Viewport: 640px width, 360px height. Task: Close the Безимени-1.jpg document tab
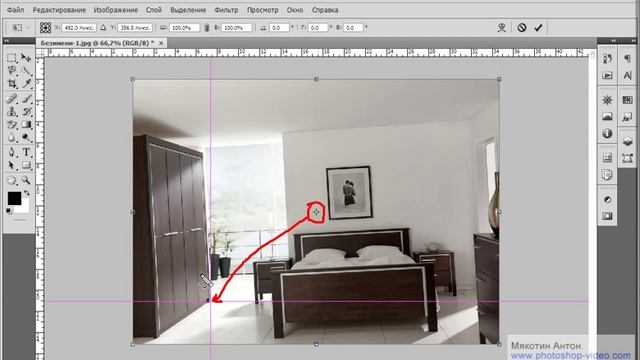[161, 43]
